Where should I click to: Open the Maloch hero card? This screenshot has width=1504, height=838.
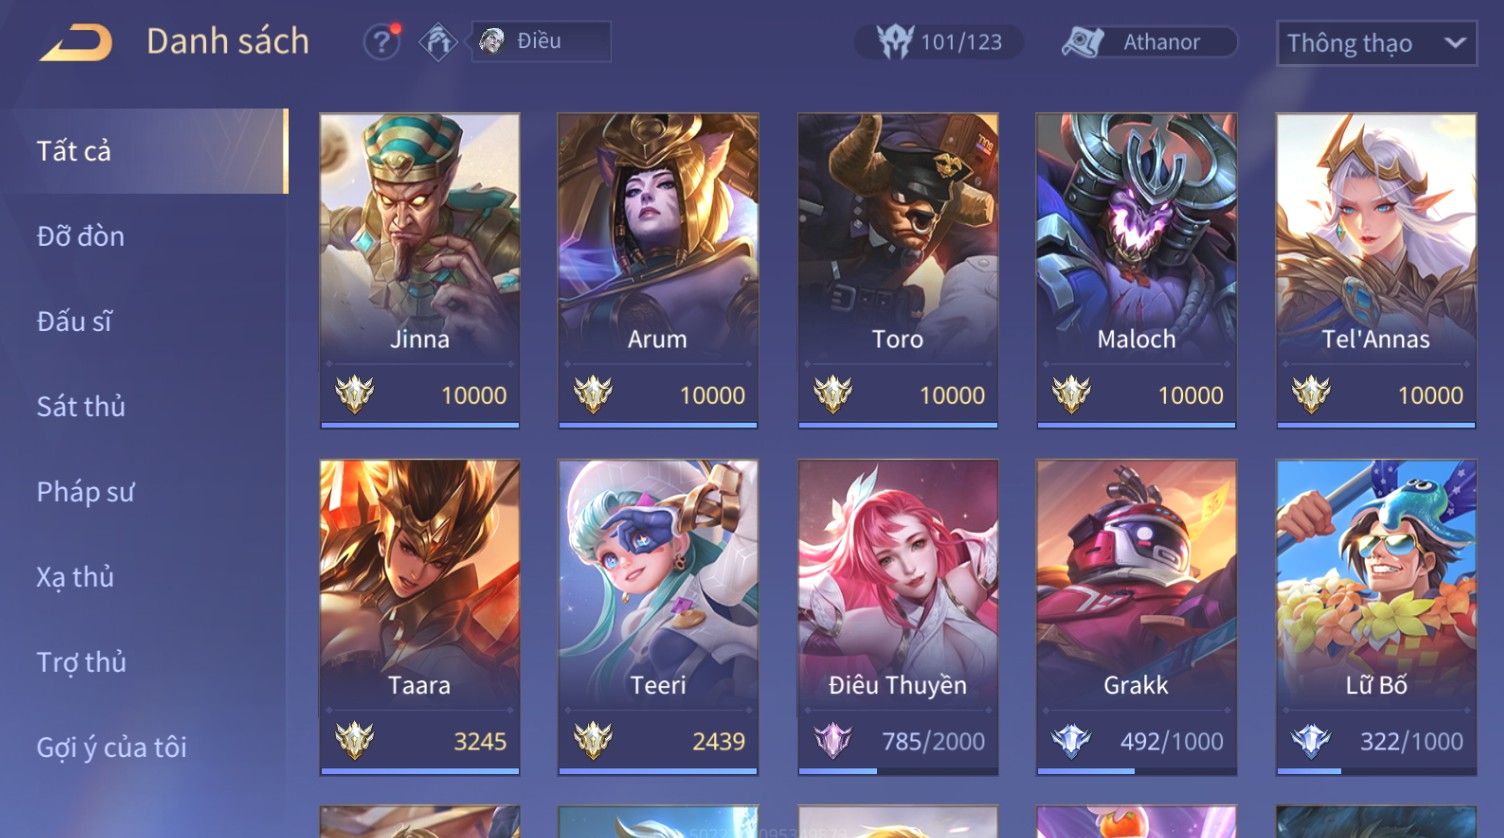coord(1136,270)
